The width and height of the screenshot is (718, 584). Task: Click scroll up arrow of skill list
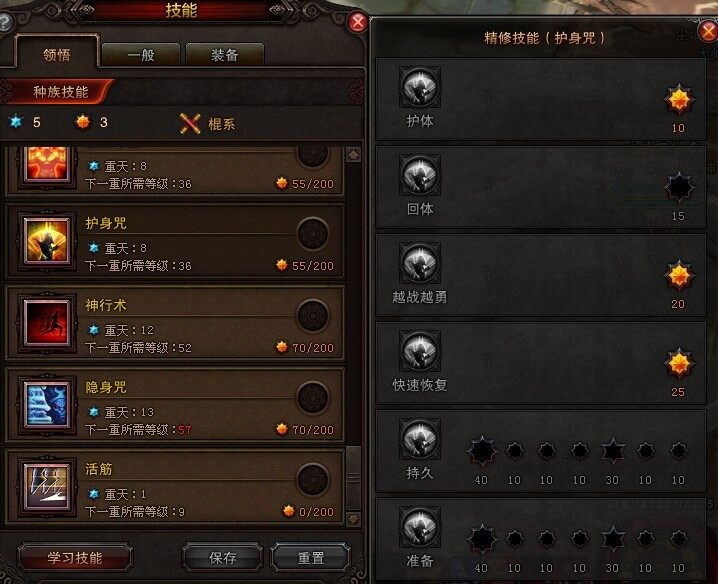tap(353, 155)
